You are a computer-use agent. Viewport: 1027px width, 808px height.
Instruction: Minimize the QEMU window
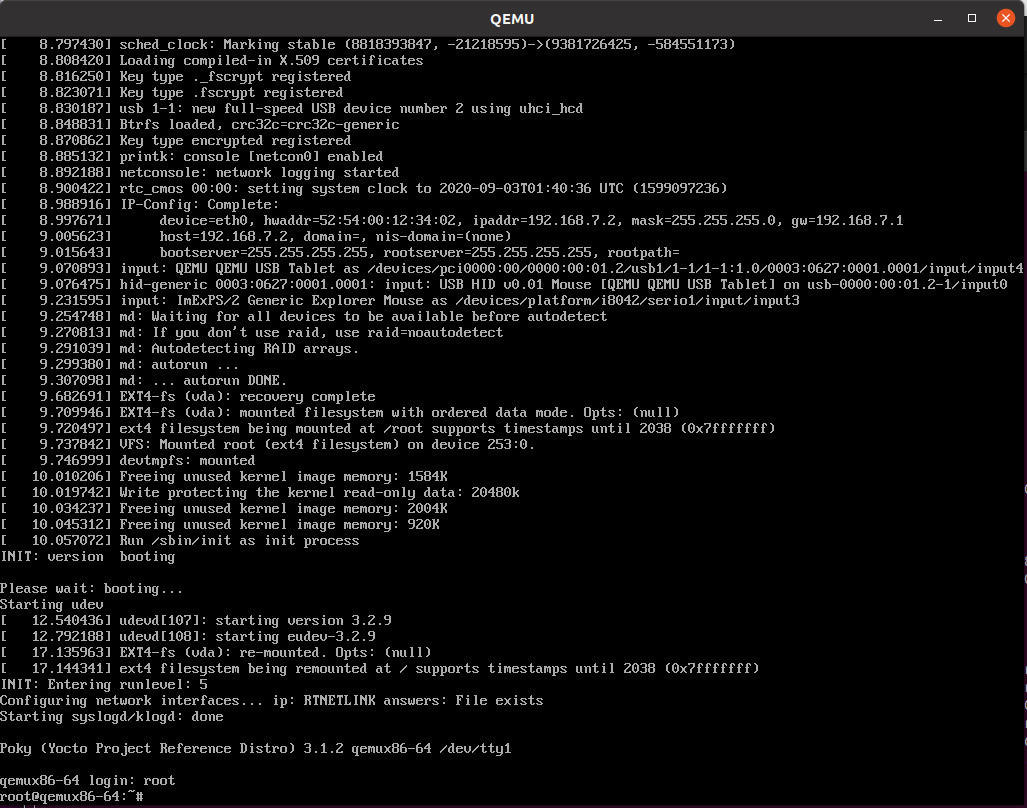[x=938, y=18]
